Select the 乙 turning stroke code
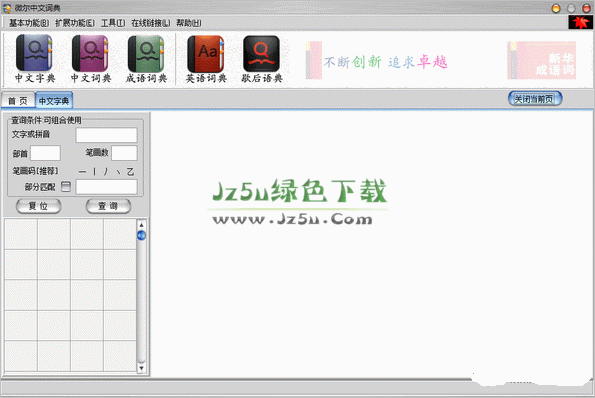This screenshot has width=595, height=398. [x=130, y=172]
